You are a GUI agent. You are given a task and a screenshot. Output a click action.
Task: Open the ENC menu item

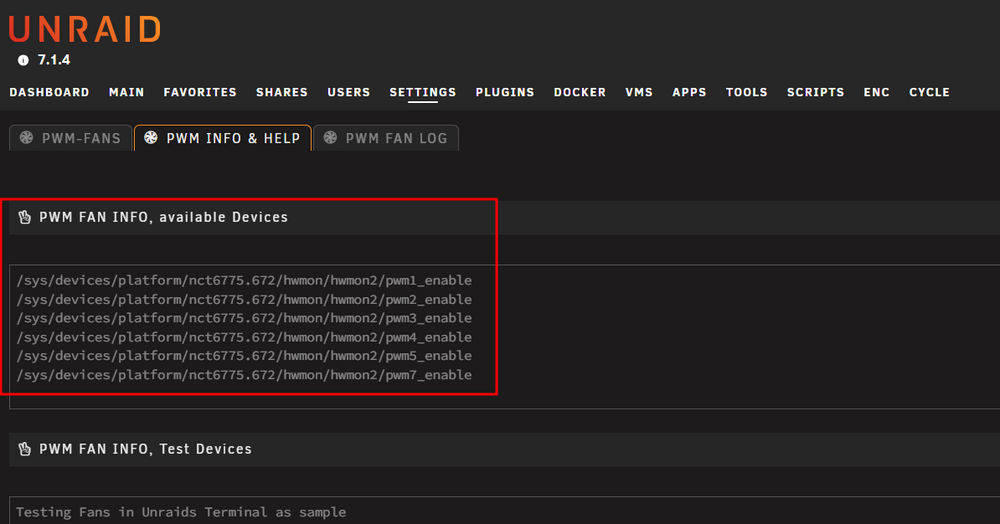[x=877, y=92]
